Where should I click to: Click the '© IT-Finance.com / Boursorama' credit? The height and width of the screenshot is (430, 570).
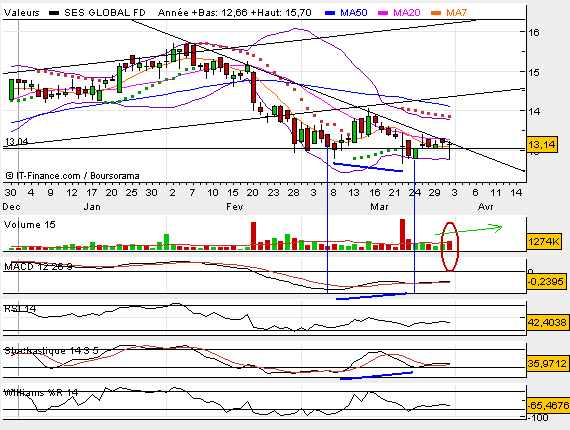pyautogui.click(x=72, y=176)
